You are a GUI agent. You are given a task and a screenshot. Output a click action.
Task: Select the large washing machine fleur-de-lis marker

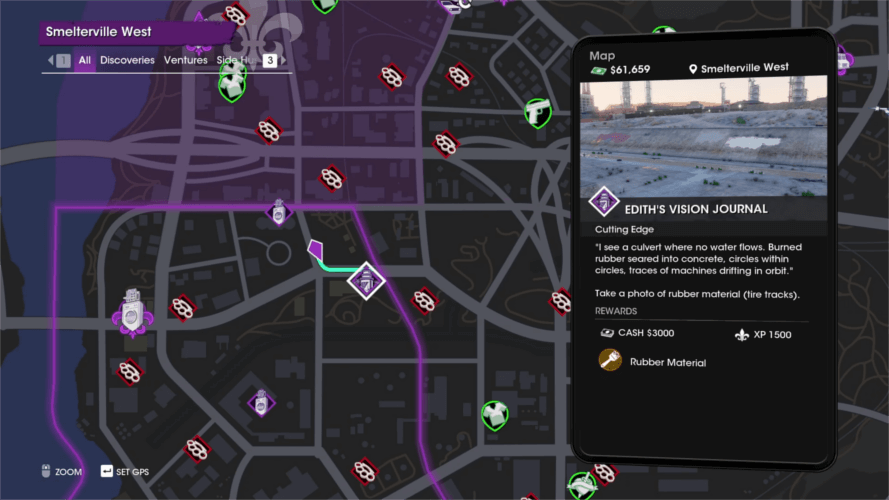(x=132, y=313)
